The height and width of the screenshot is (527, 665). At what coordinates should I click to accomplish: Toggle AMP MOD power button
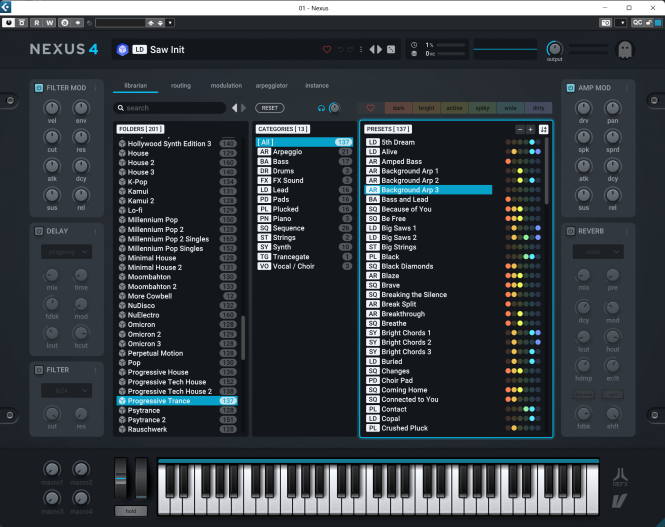[570, 88]
